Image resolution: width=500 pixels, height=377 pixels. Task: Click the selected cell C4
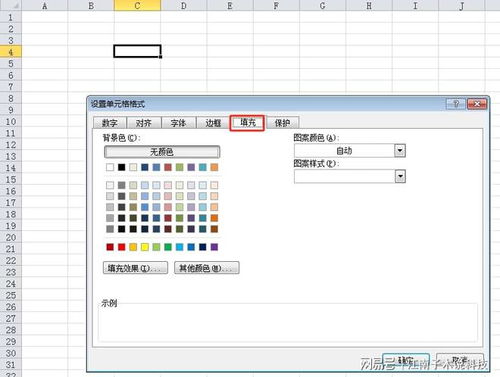click(x=137, y=51)
